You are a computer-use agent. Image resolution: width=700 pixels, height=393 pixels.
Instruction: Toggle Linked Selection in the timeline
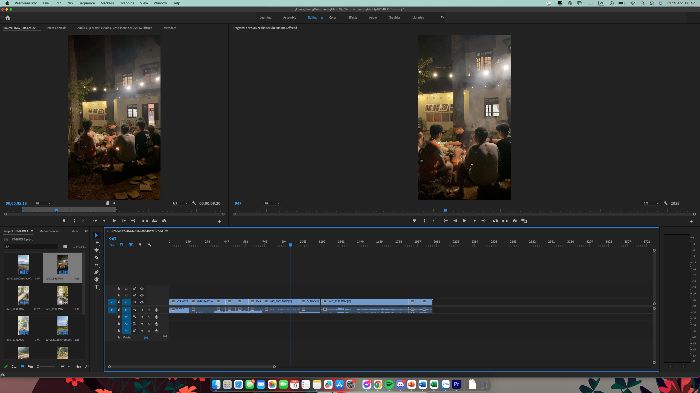131,244
